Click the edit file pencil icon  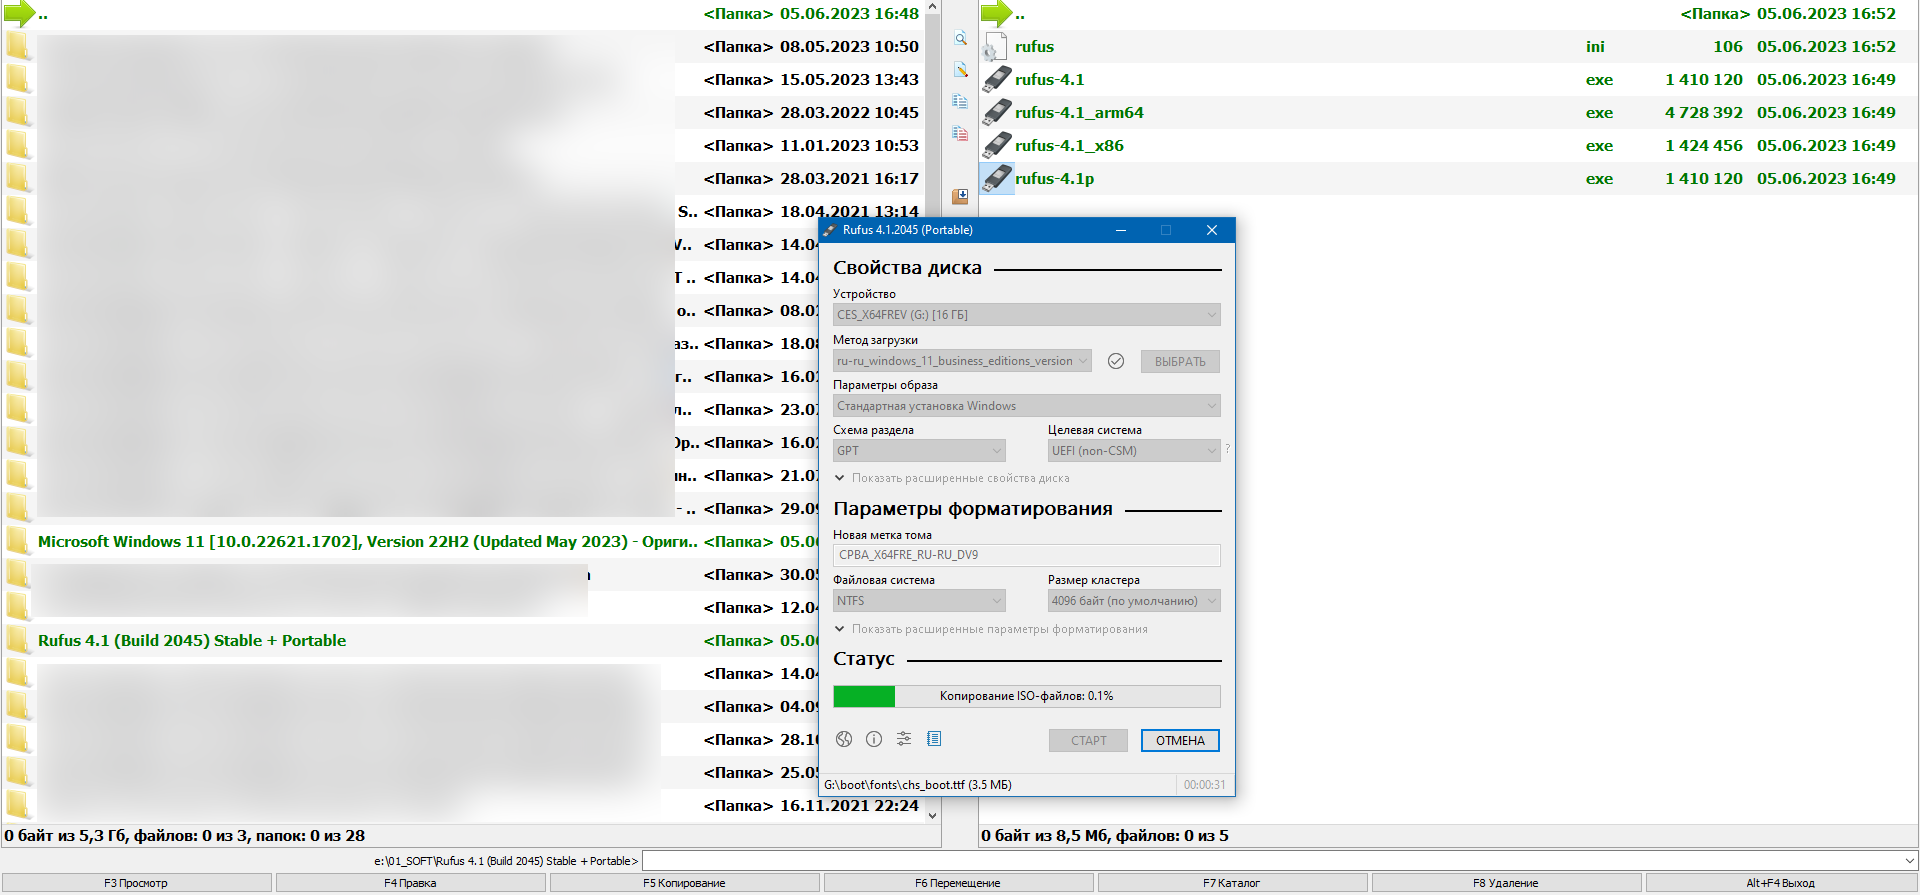pos(960,70)
